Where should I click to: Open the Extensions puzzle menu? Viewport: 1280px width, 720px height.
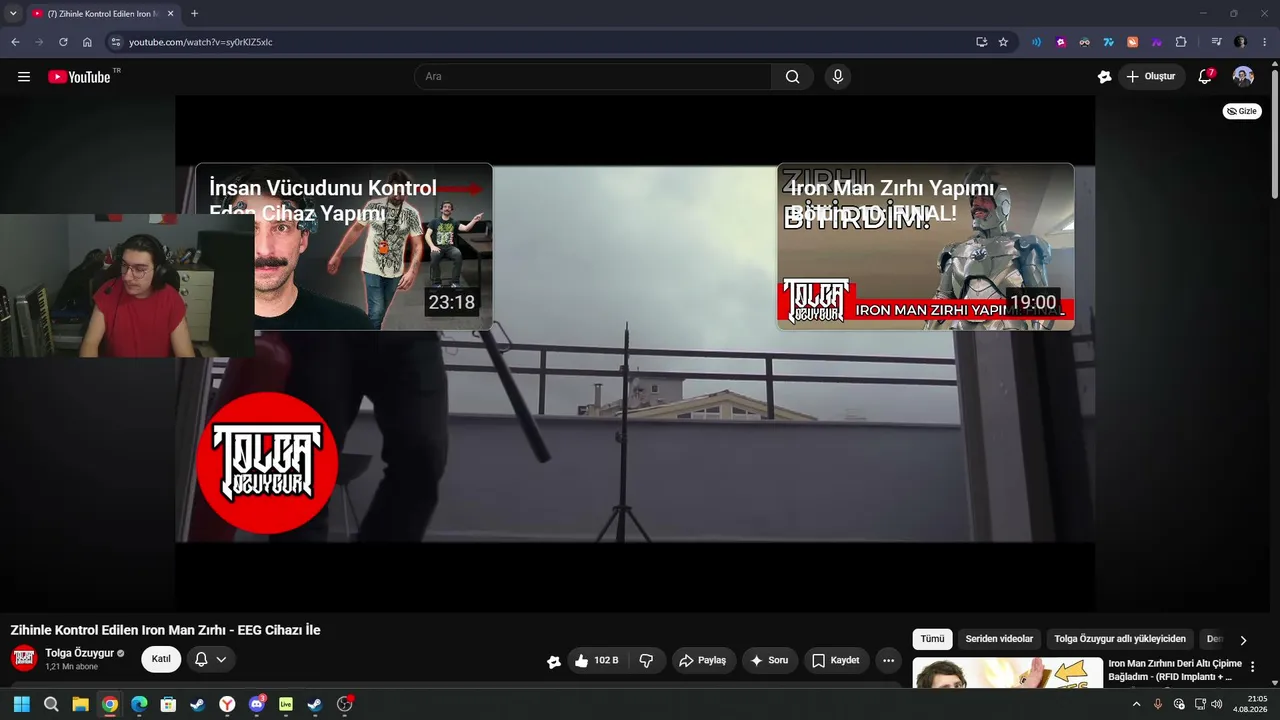tap(1181, 42)
